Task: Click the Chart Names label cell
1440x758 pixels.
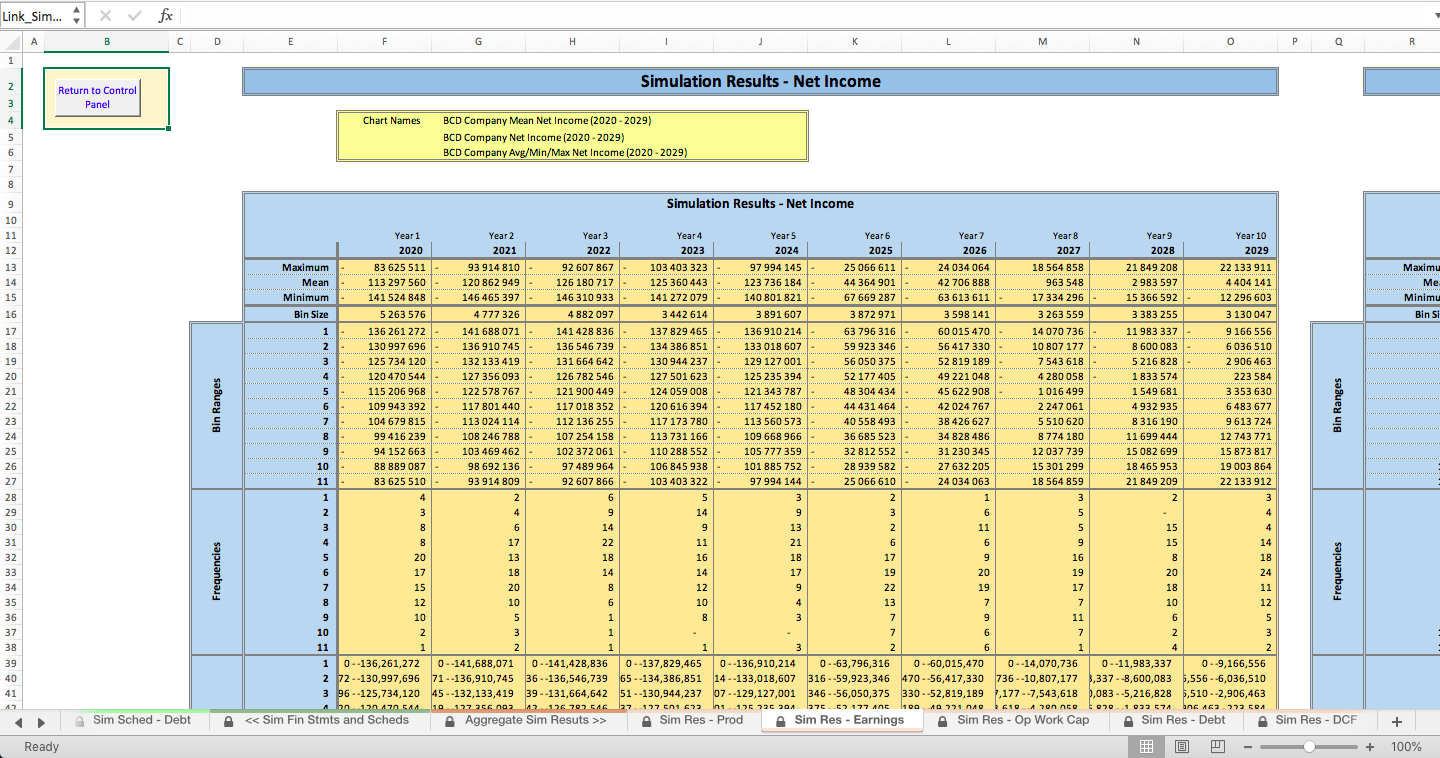Action: coord(391,120)
